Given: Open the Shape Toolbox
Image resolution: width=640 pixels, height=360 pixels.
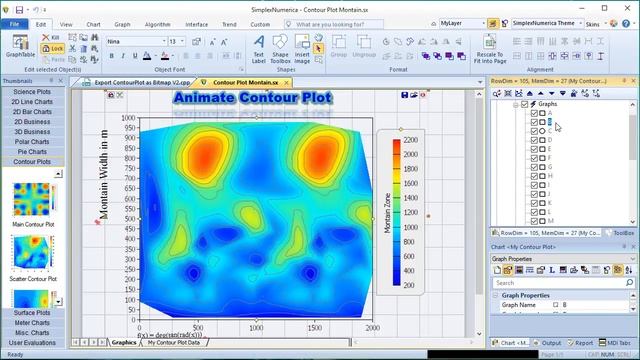Looking at the screenshot, I should [x=280, y=49].
